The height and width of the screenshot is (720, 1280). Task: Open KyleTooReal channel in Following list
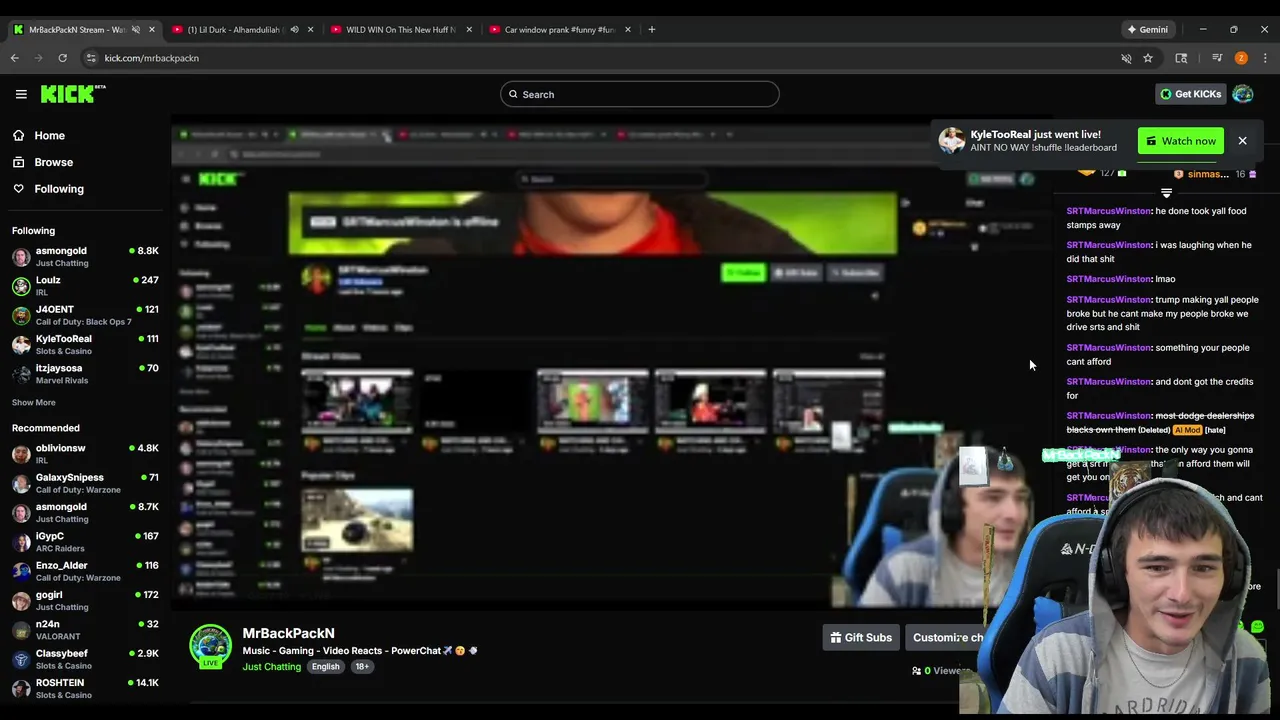coord(84,344)
